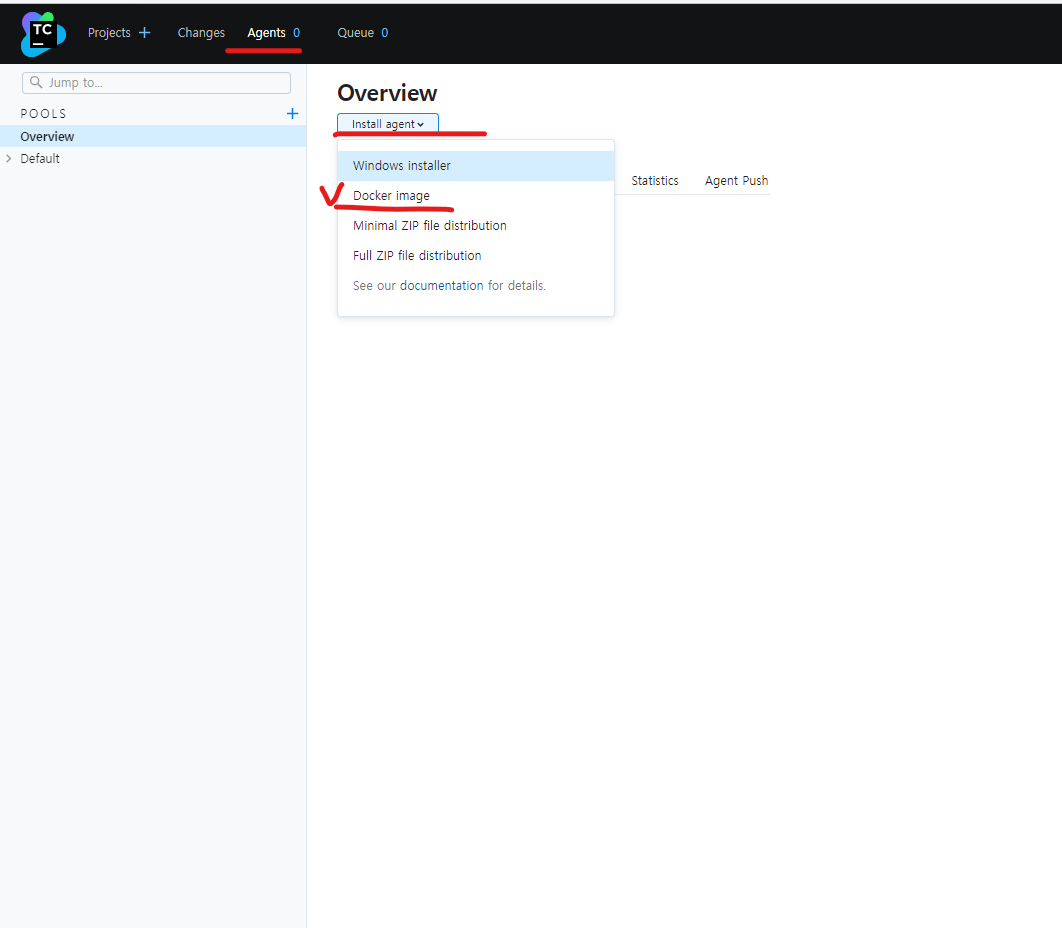Viewport: 1062px width, 928px height.
Task: Choose Docker image option
Action: pos(475,196)
